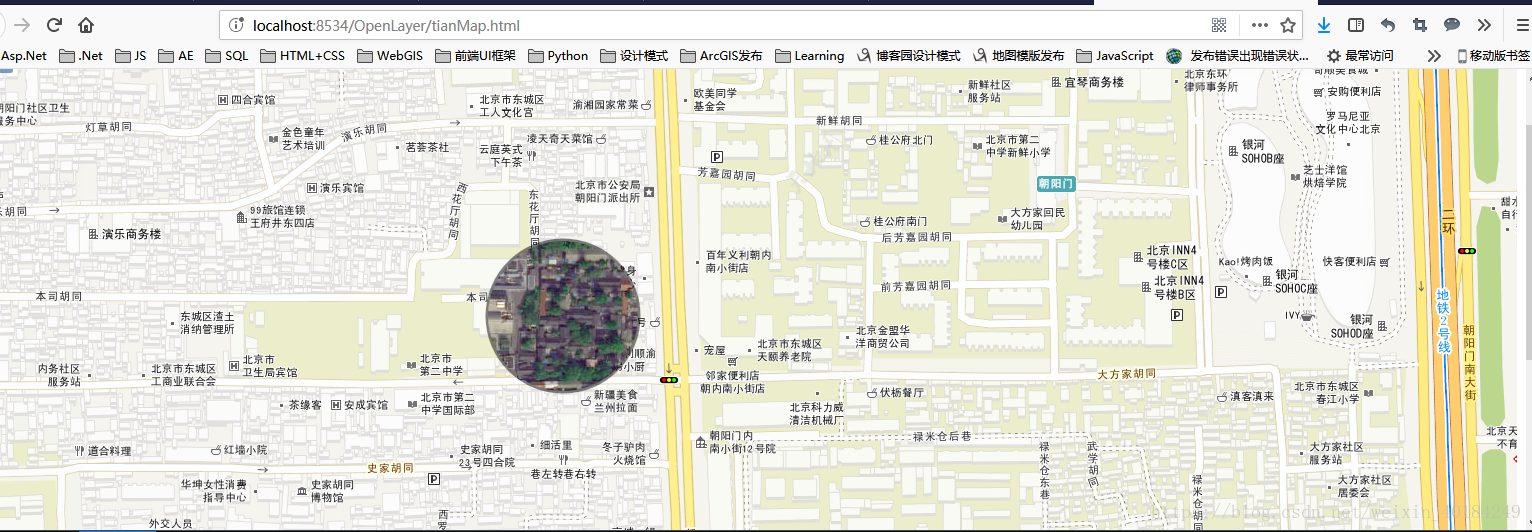This screenshot has width=1532, height=532.
Task: Open the 博客园设计模式 bookmark
Action: point(908,56)
